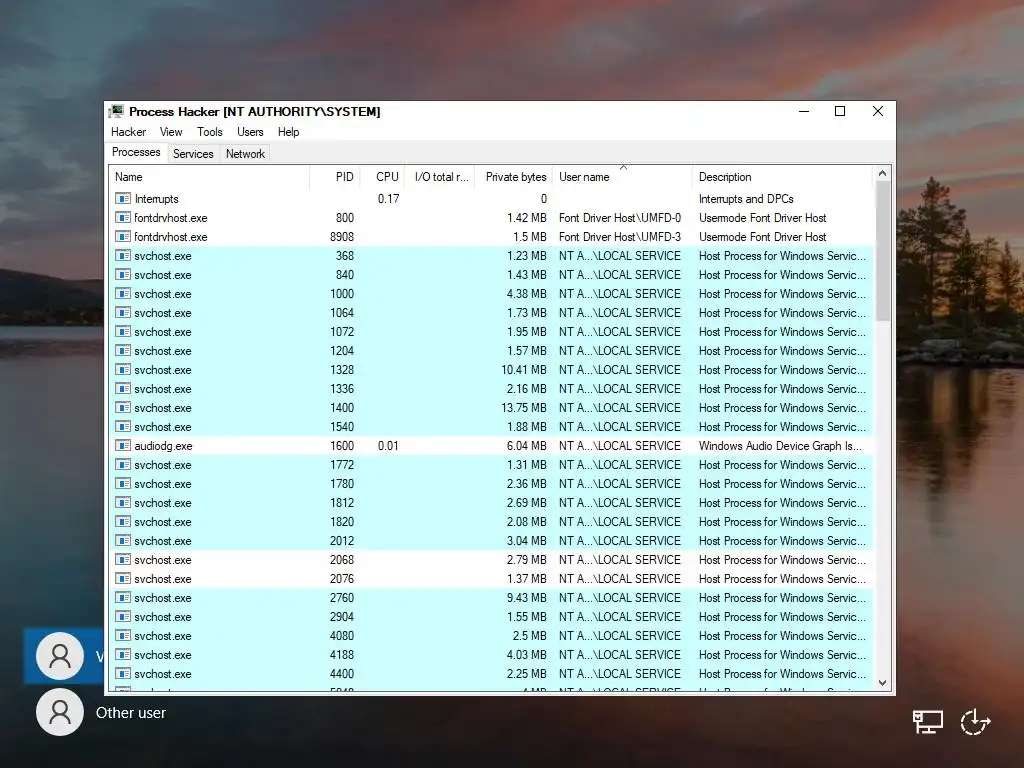Sort by the CPU column header
This screenshot has height=768, width=1024.
tap(383, 177)
